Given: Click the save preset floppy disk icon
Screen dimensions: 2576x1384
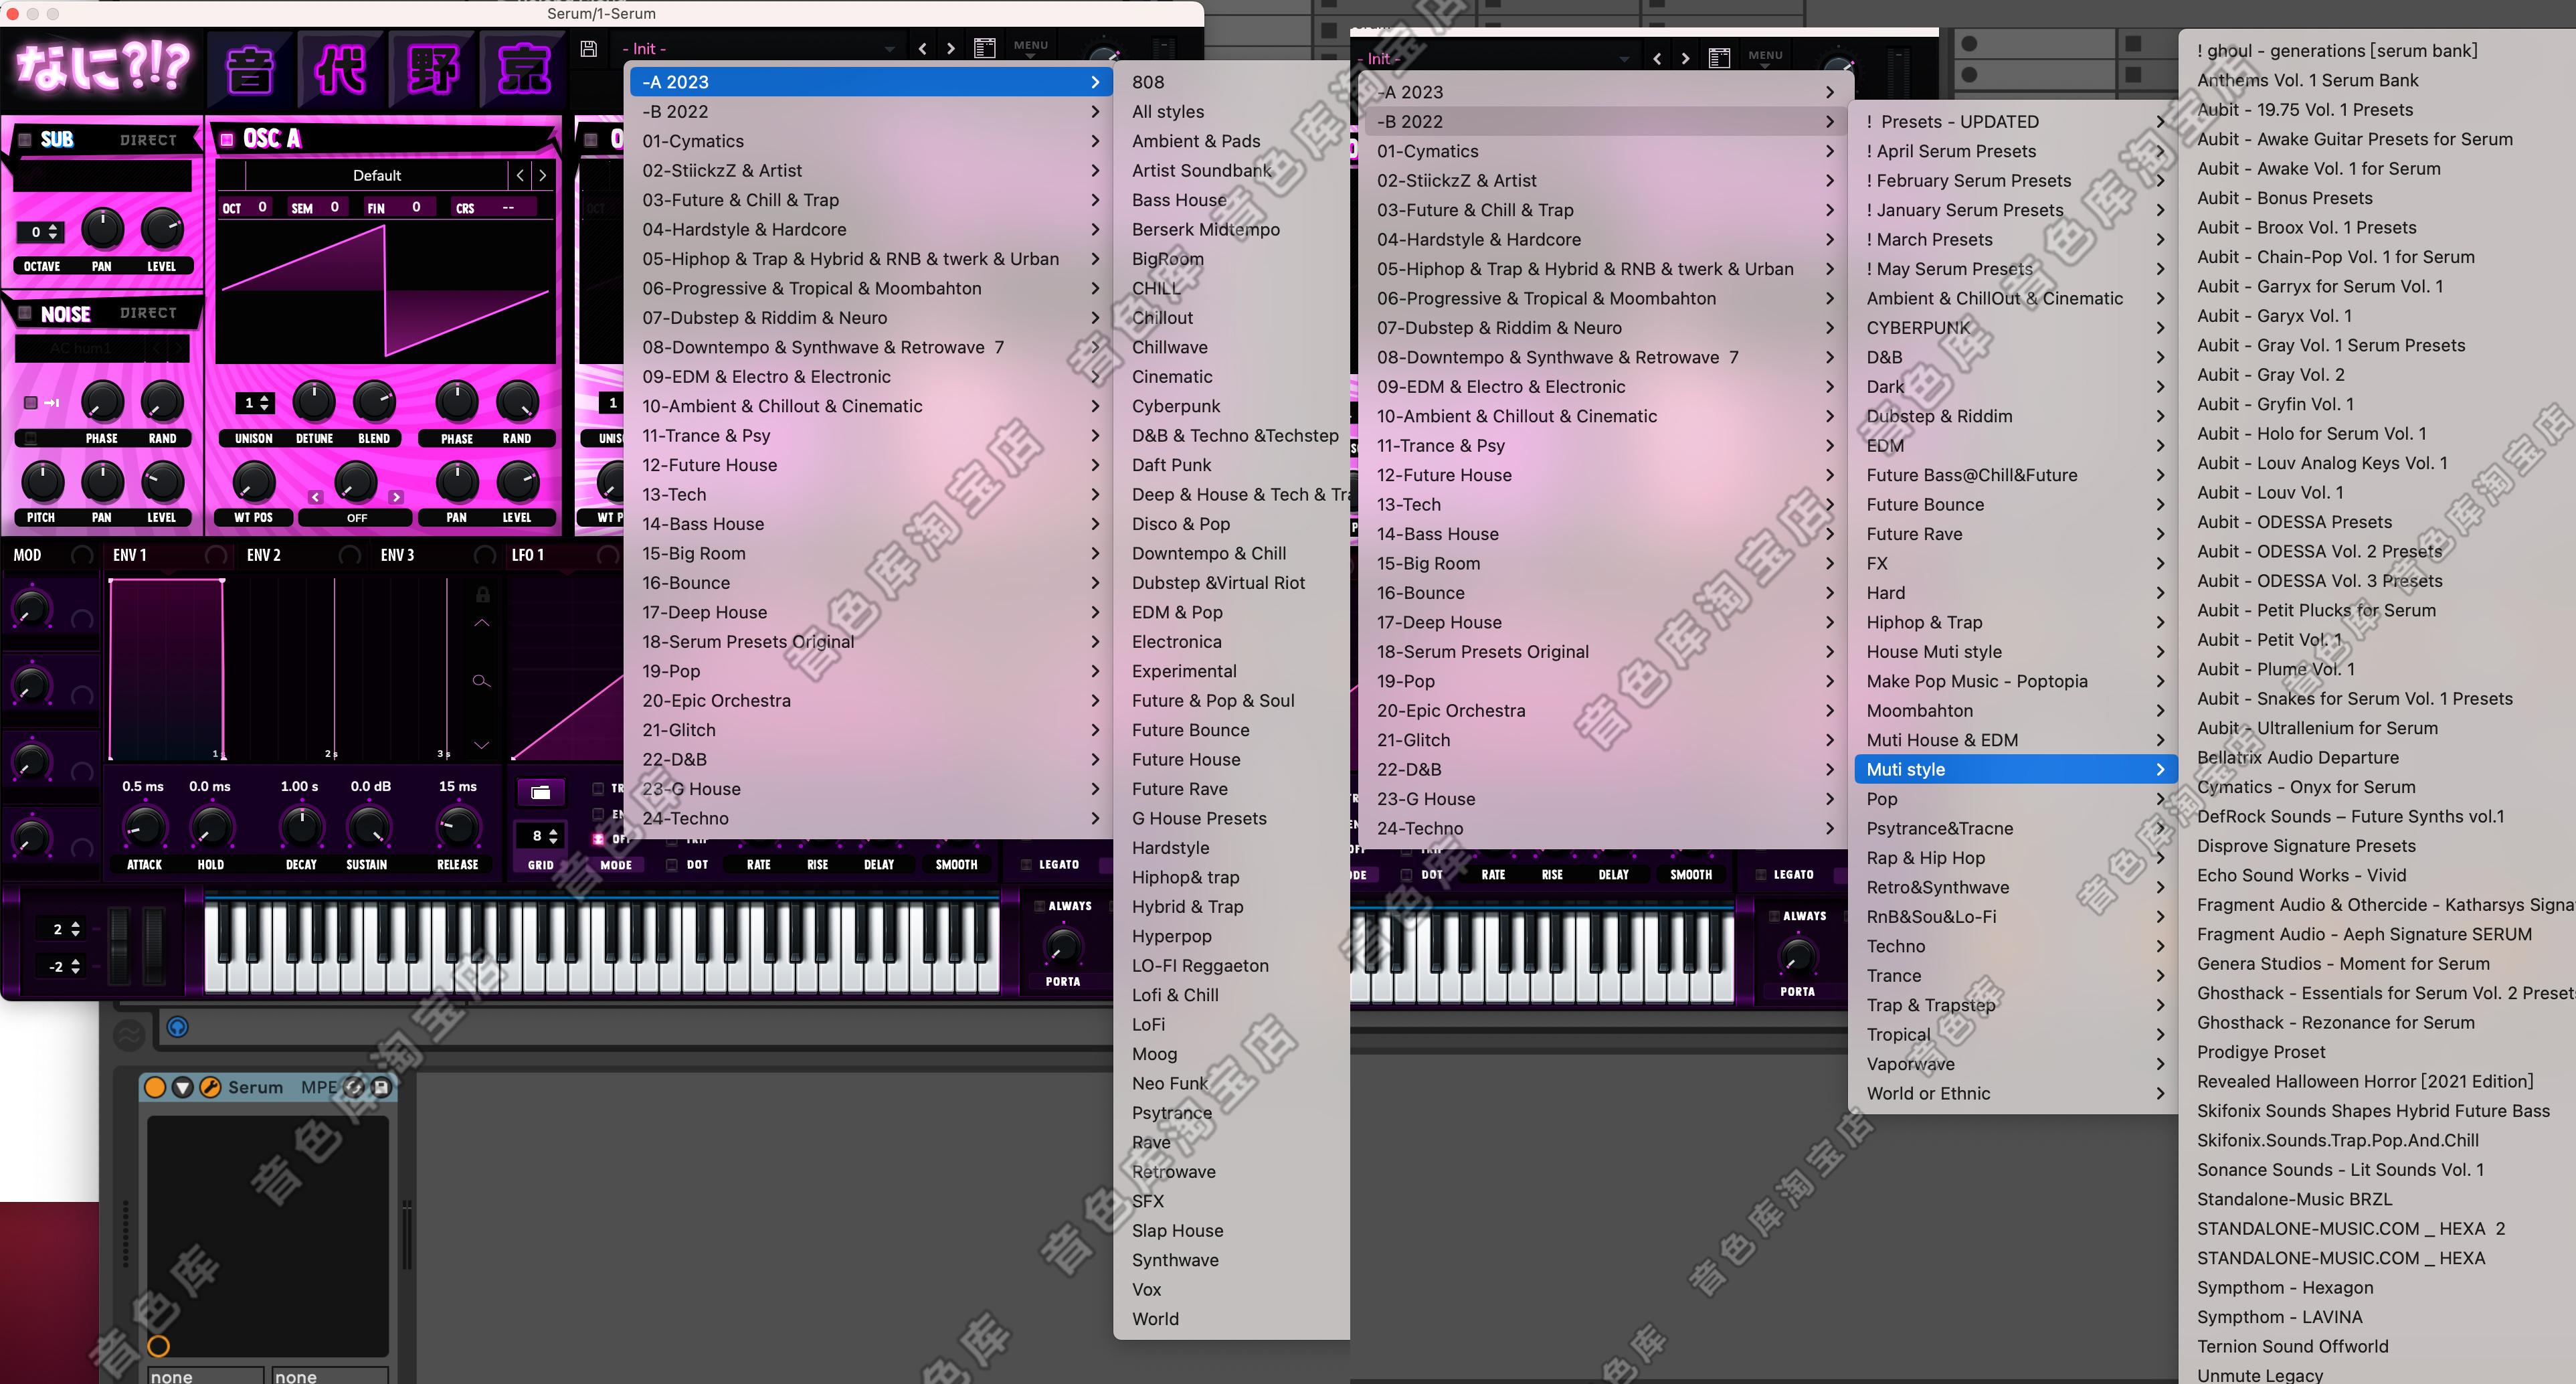Looking at the screenshot, I should tap(589, 48).
